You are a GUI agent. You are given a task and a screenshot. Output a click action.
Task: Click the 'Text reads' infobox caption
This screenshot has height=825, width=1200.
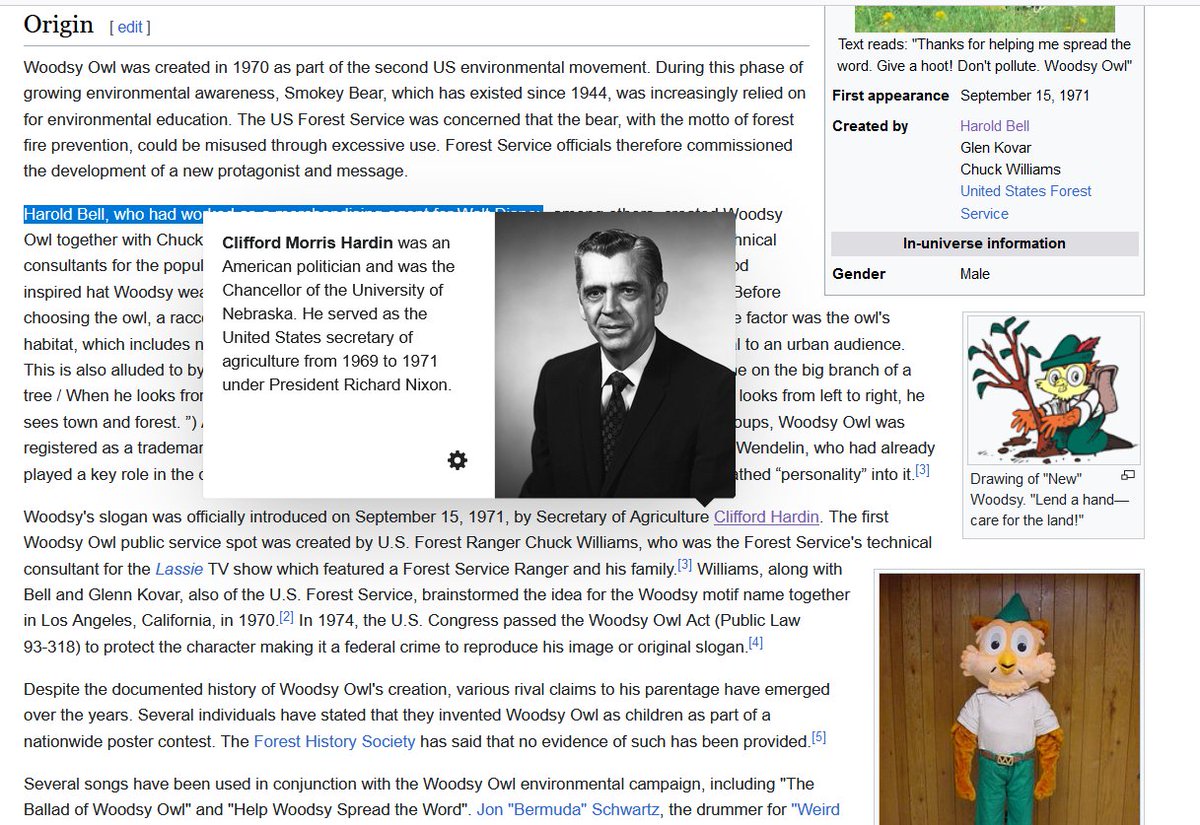tap(984, 55)
